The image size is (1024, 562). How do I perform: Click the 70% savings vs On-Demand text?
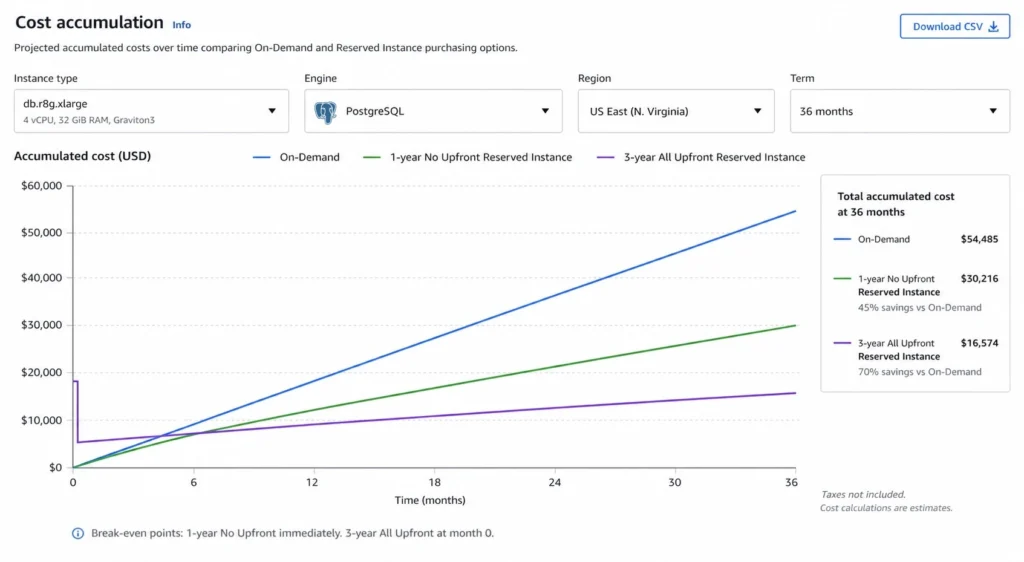[920, 372]
